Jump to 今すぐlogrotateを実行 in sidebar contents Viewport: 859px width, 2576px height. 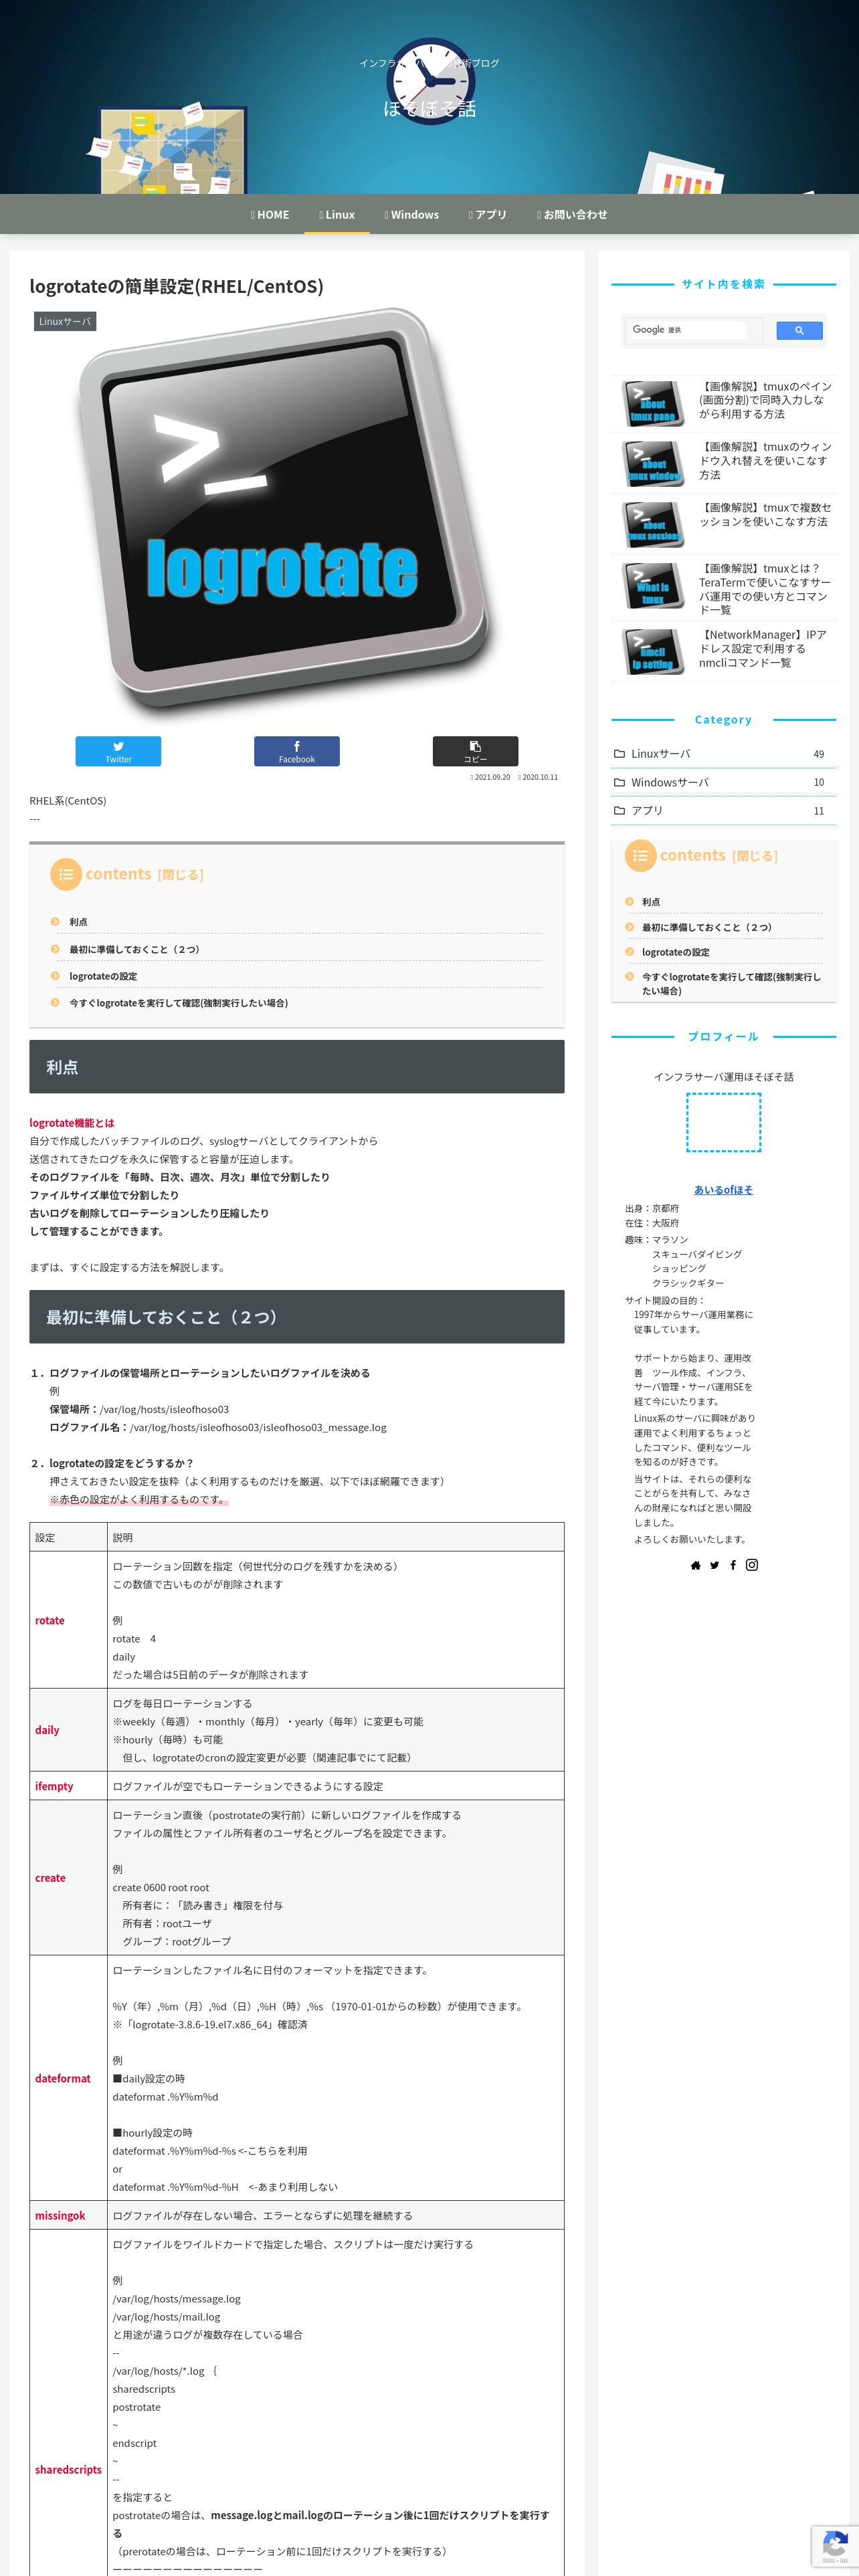click(731, 984)
